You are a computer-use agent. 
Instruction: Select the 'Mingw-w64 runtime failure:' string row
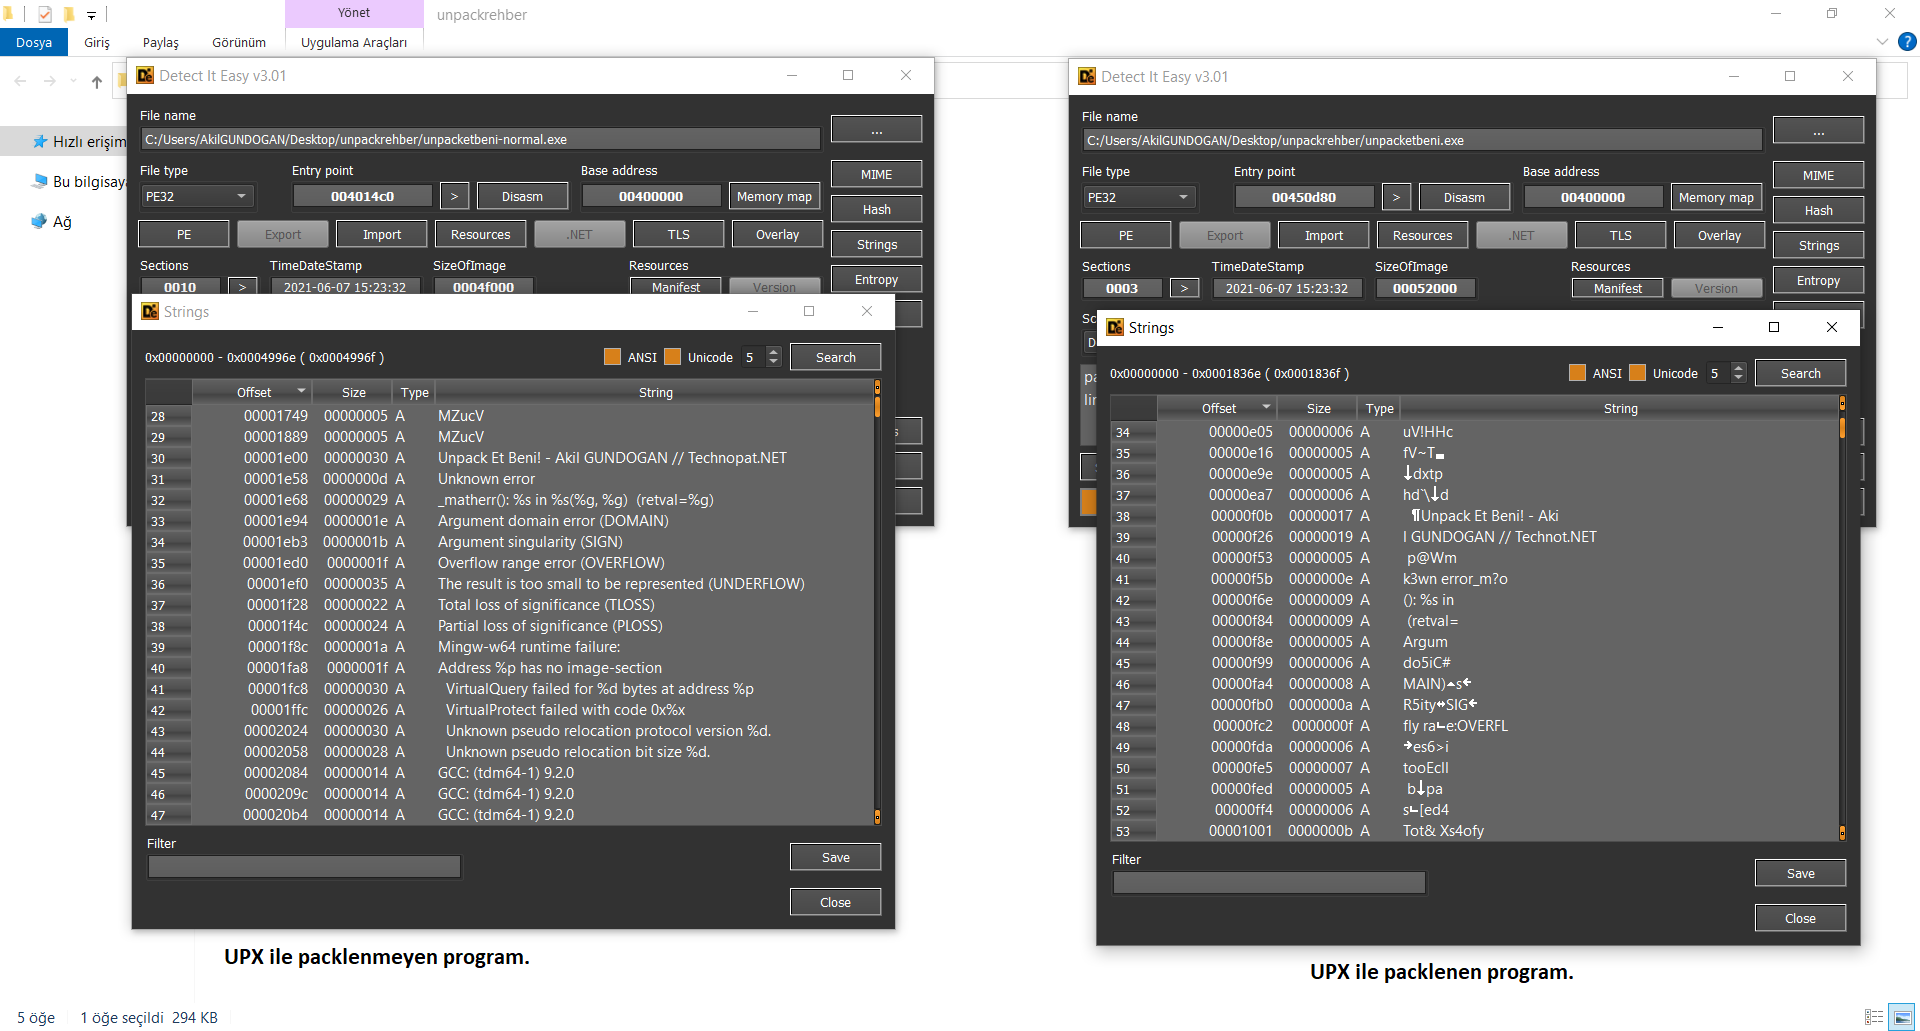(x=510, y=647)
